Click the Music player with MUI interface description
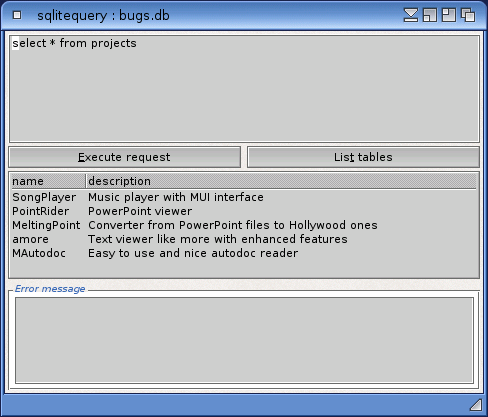Viewport: 488px width, 417px height. tap(176, 197)
